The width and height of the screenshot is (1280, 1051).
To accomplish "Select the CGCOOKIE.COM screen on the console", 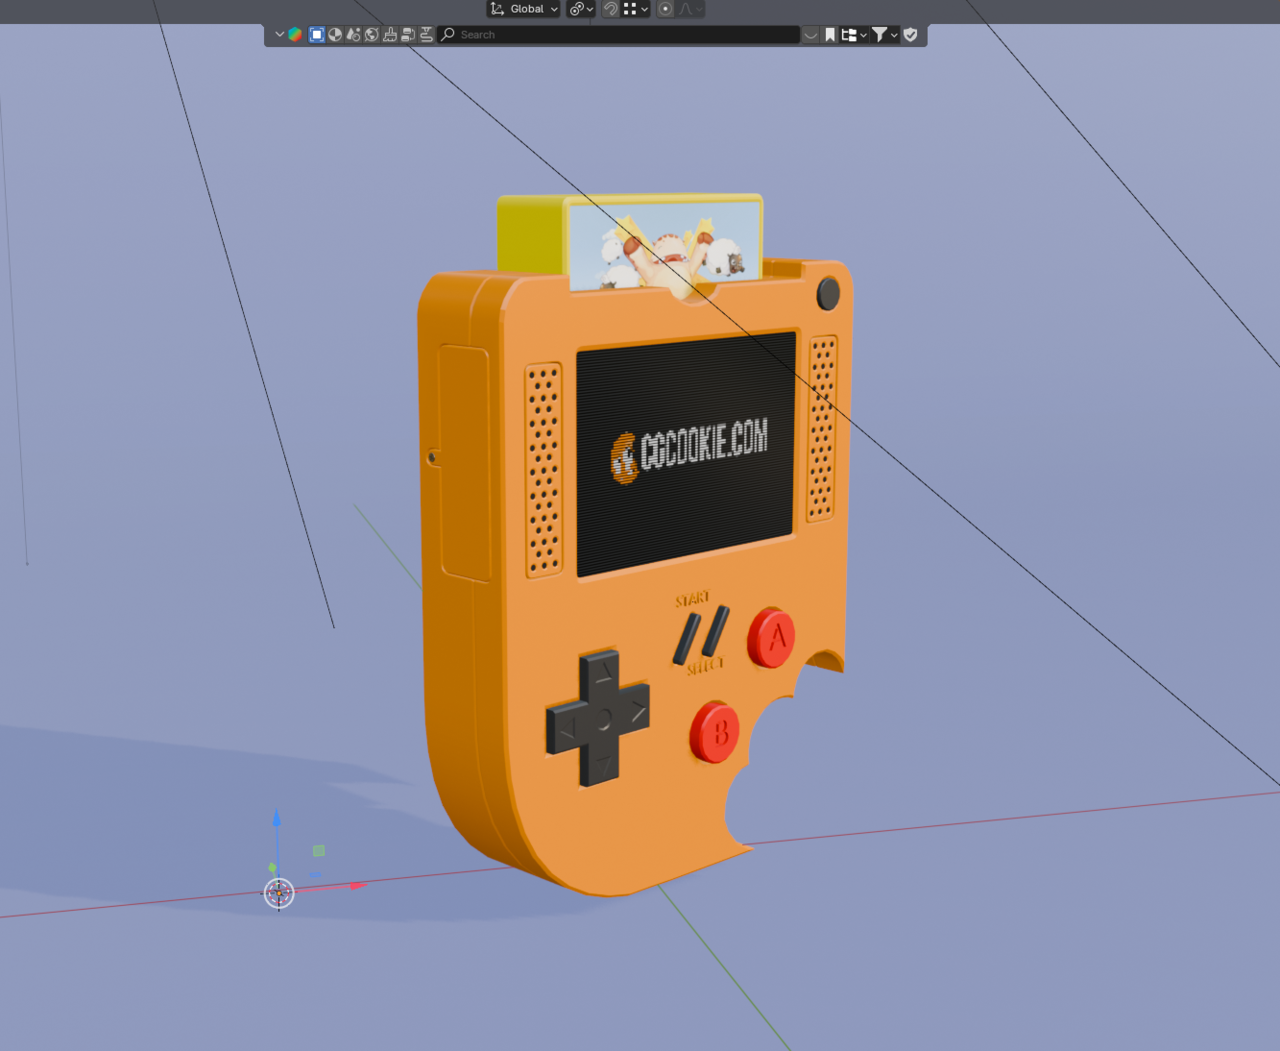I will coord(686,454).
